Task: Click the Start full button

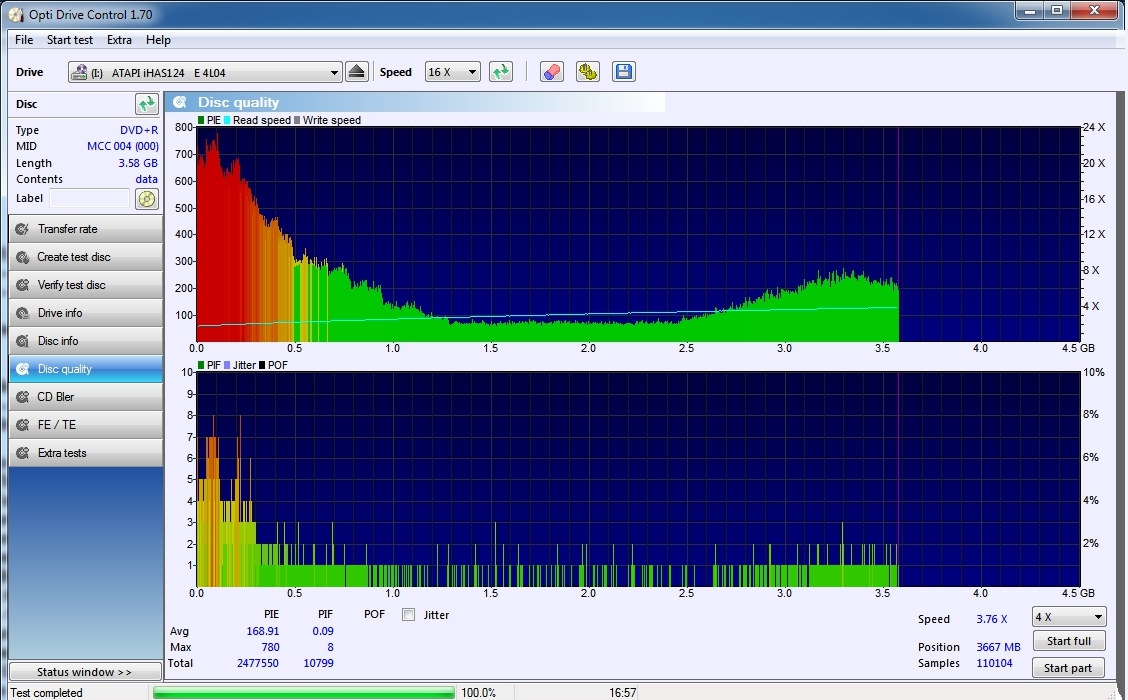Action: (1068, 641)
